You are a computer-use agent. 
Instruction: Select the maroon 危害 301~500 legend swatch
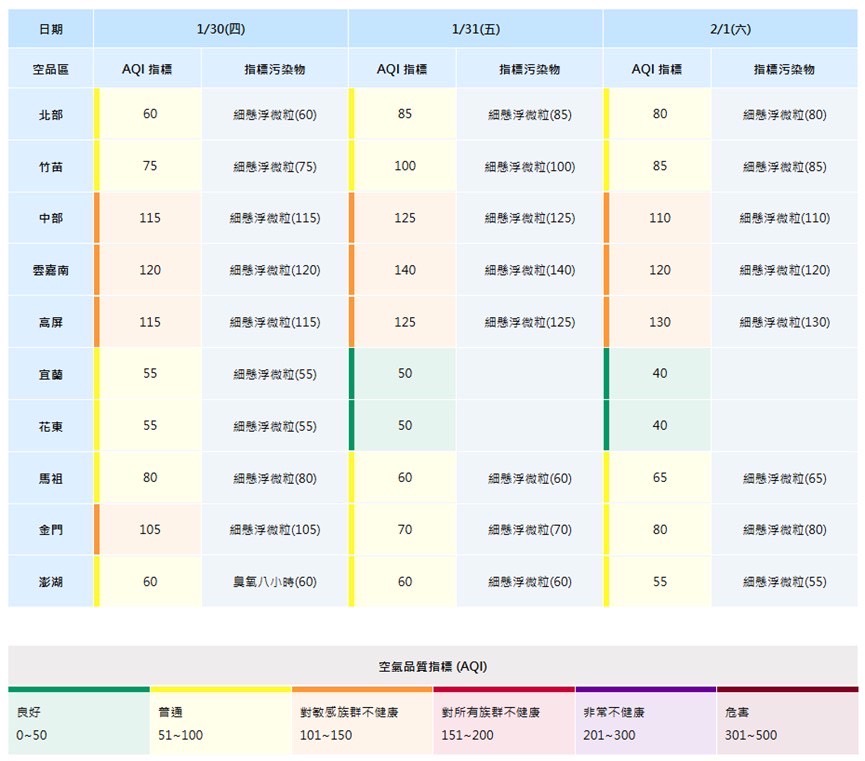coord(788,721)
